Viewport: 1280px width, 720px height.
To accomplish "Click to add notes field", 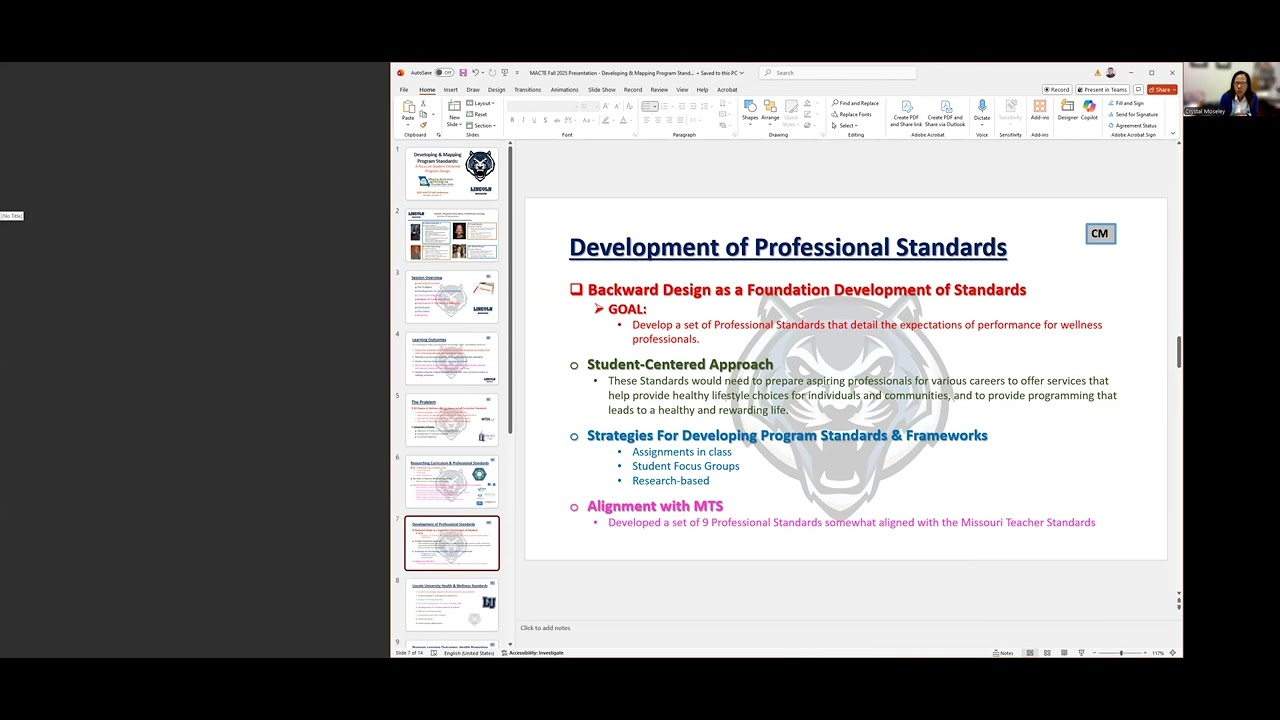I will (545, 628).
